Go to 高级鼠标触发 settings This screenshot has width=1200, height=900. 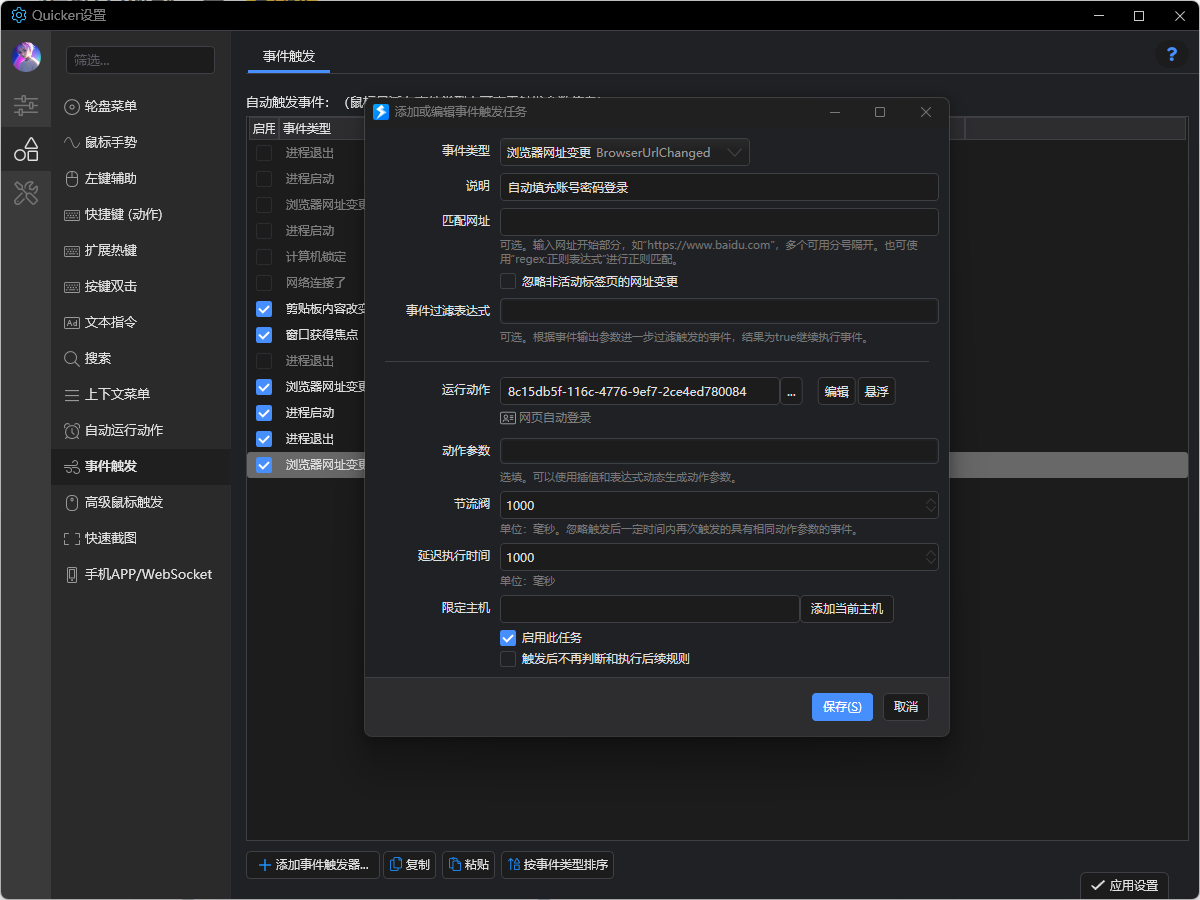point(141,502)
